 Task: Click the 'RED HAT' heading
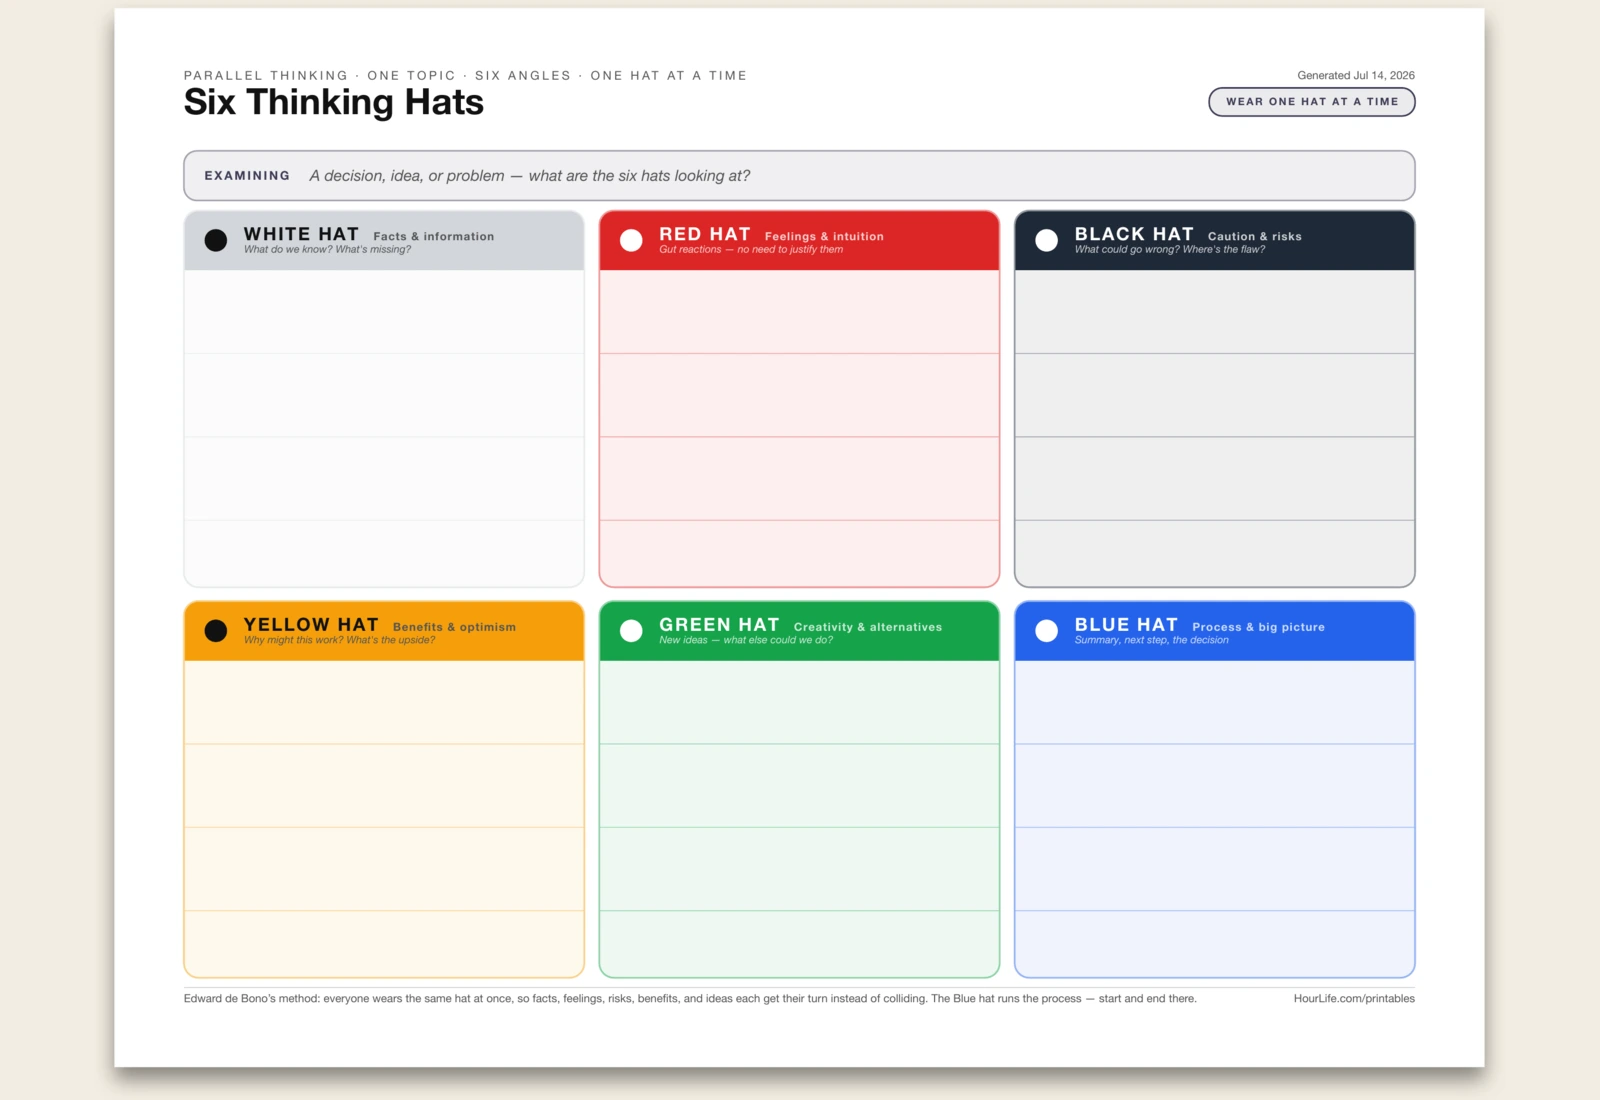[x=705, y=234]
